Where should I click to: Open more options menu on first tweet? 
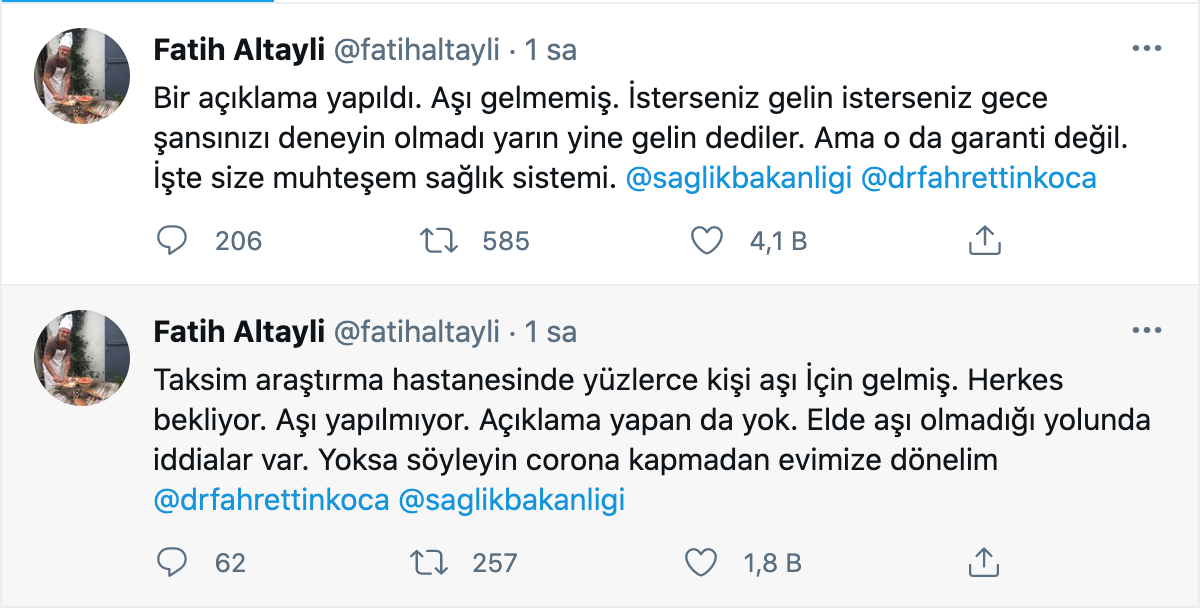tap(1146, 49)
